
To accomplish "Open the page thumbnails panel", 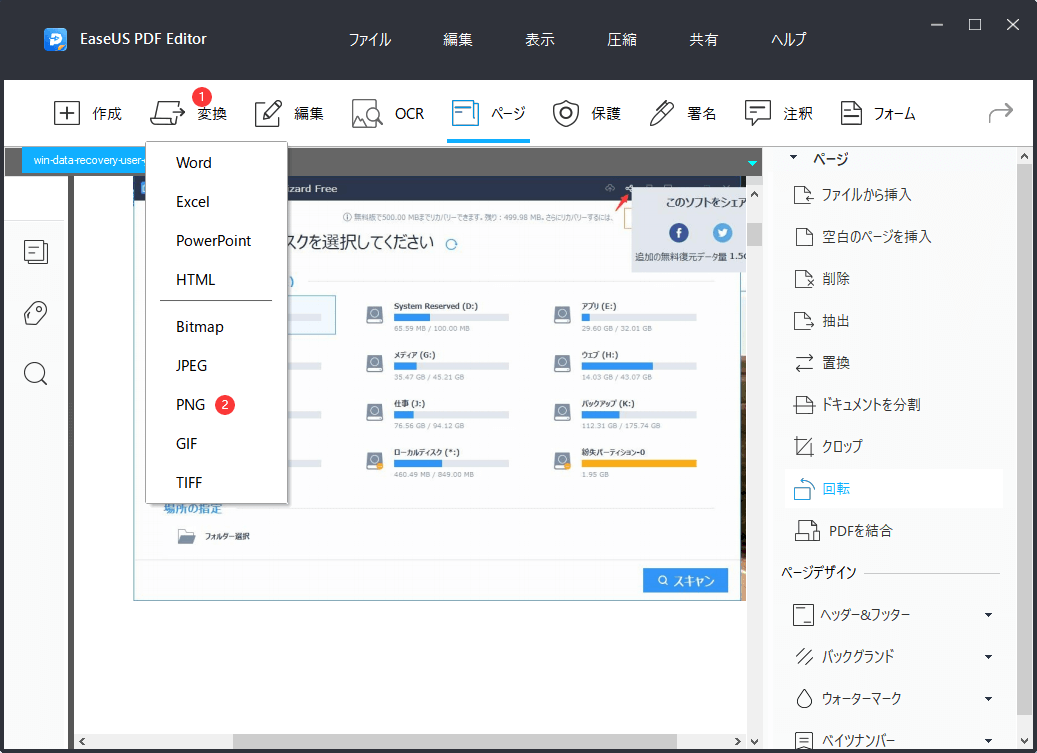I will pos(35,252).
